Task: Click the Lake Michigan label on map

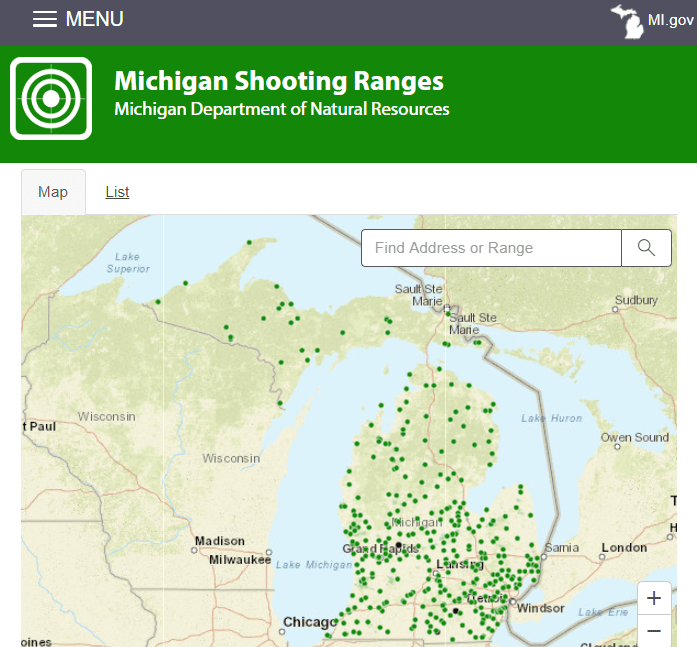Action: (314, 565)
